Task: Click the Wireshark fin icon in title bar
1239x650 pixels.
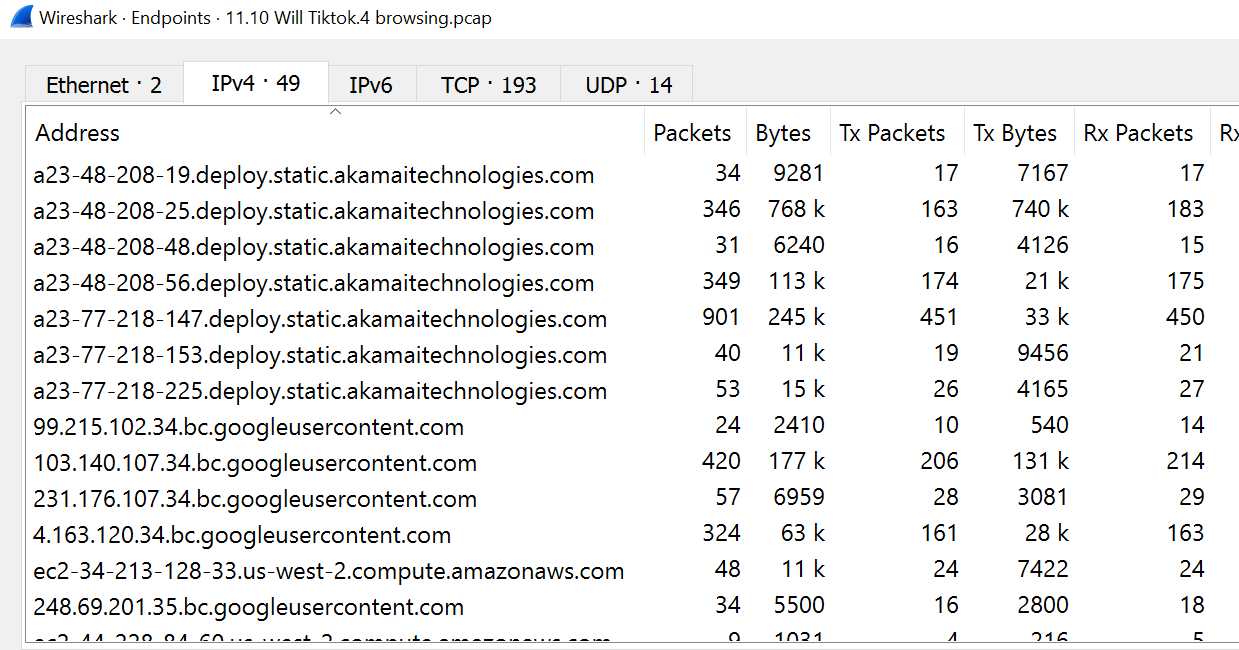Action: 19,17
